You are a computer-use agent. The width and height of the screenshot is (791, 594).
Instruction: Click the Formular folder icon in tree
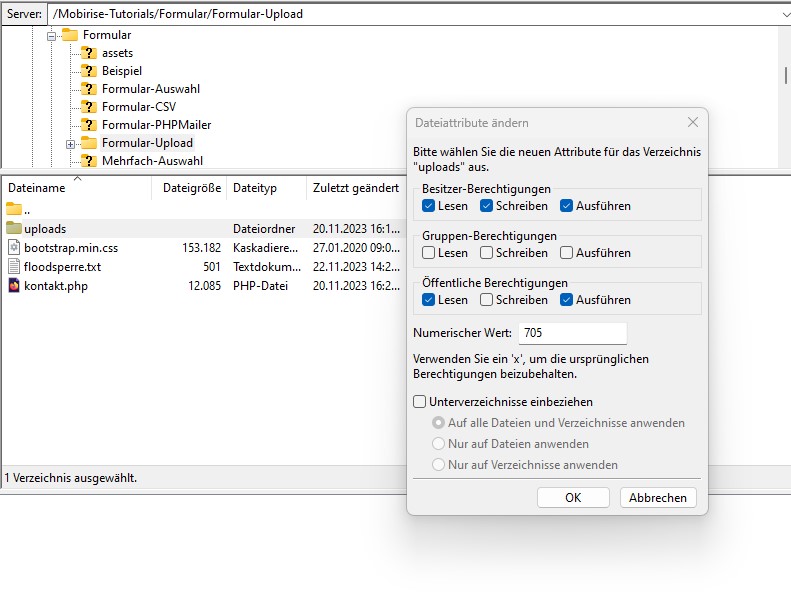pos(70,35)
